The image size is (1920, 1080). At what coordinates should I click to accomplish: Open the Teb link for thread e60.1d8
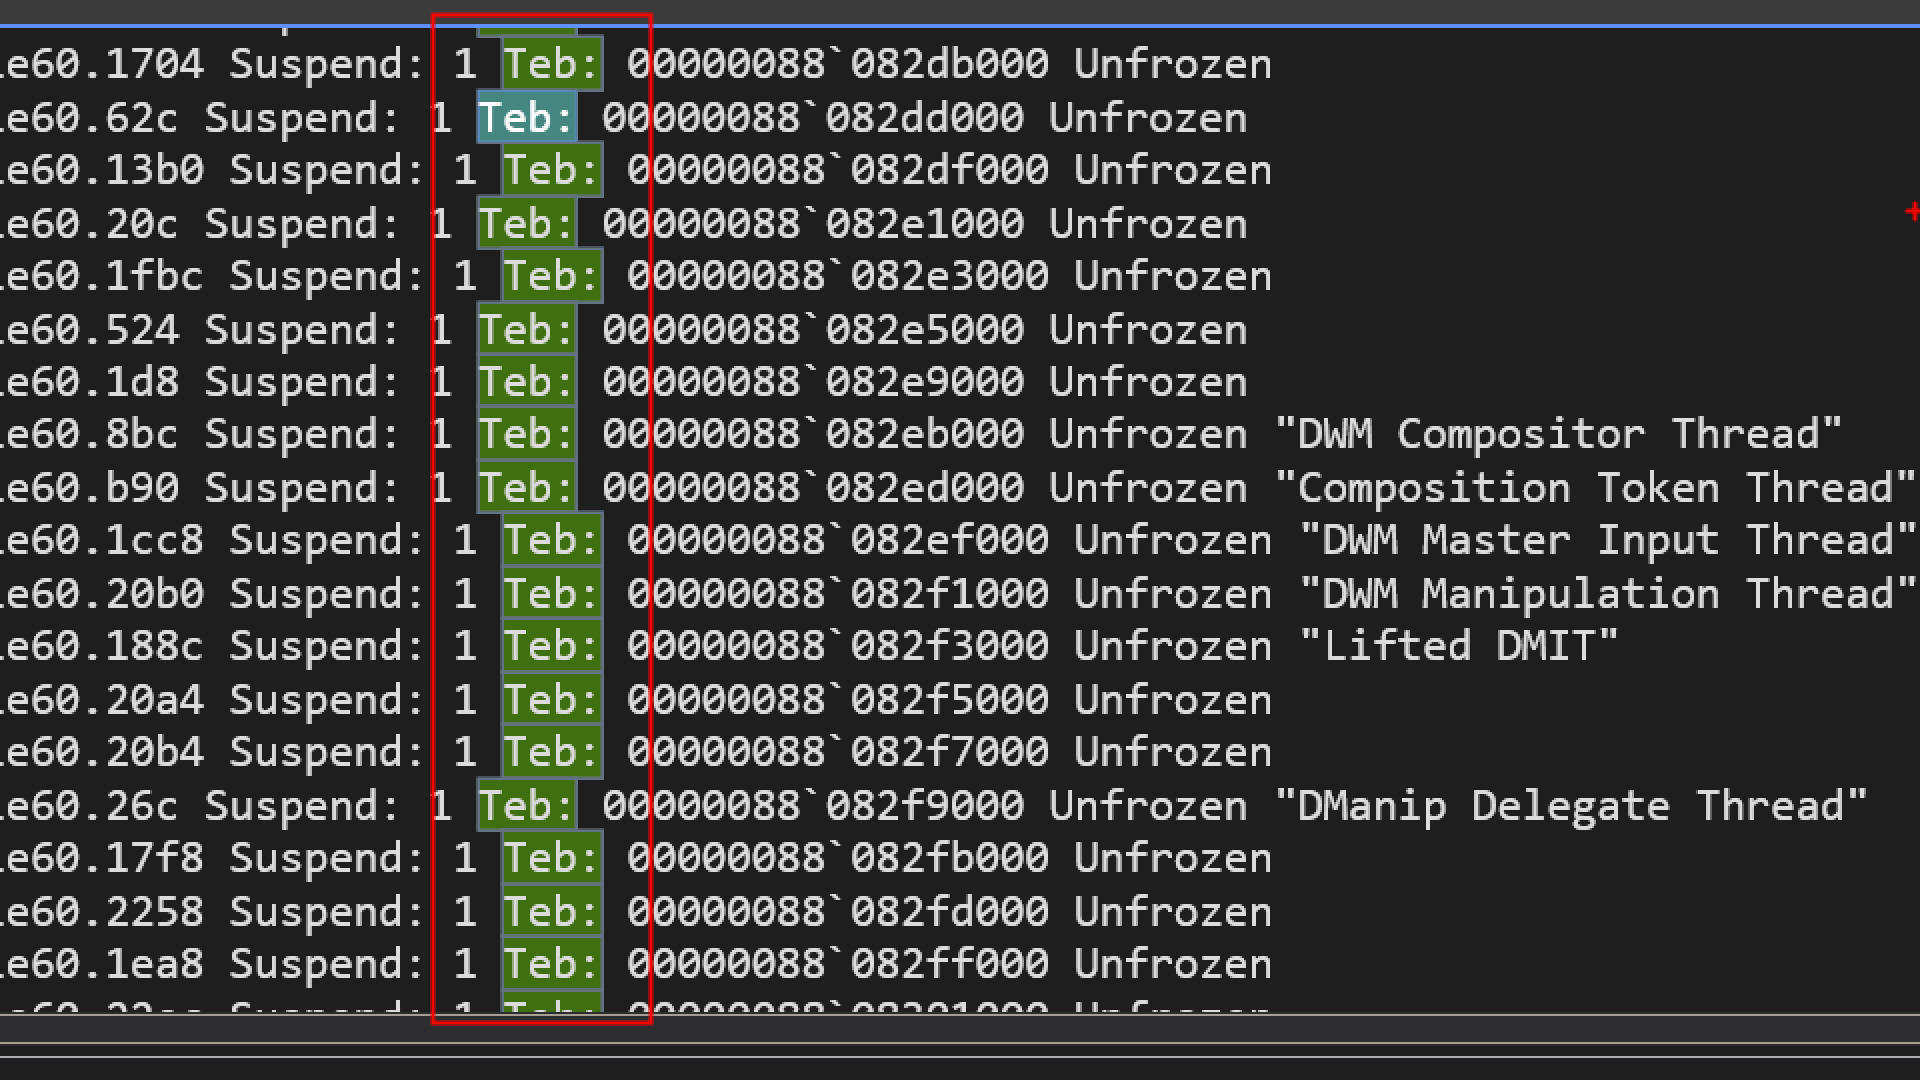[x=526, y=383]
